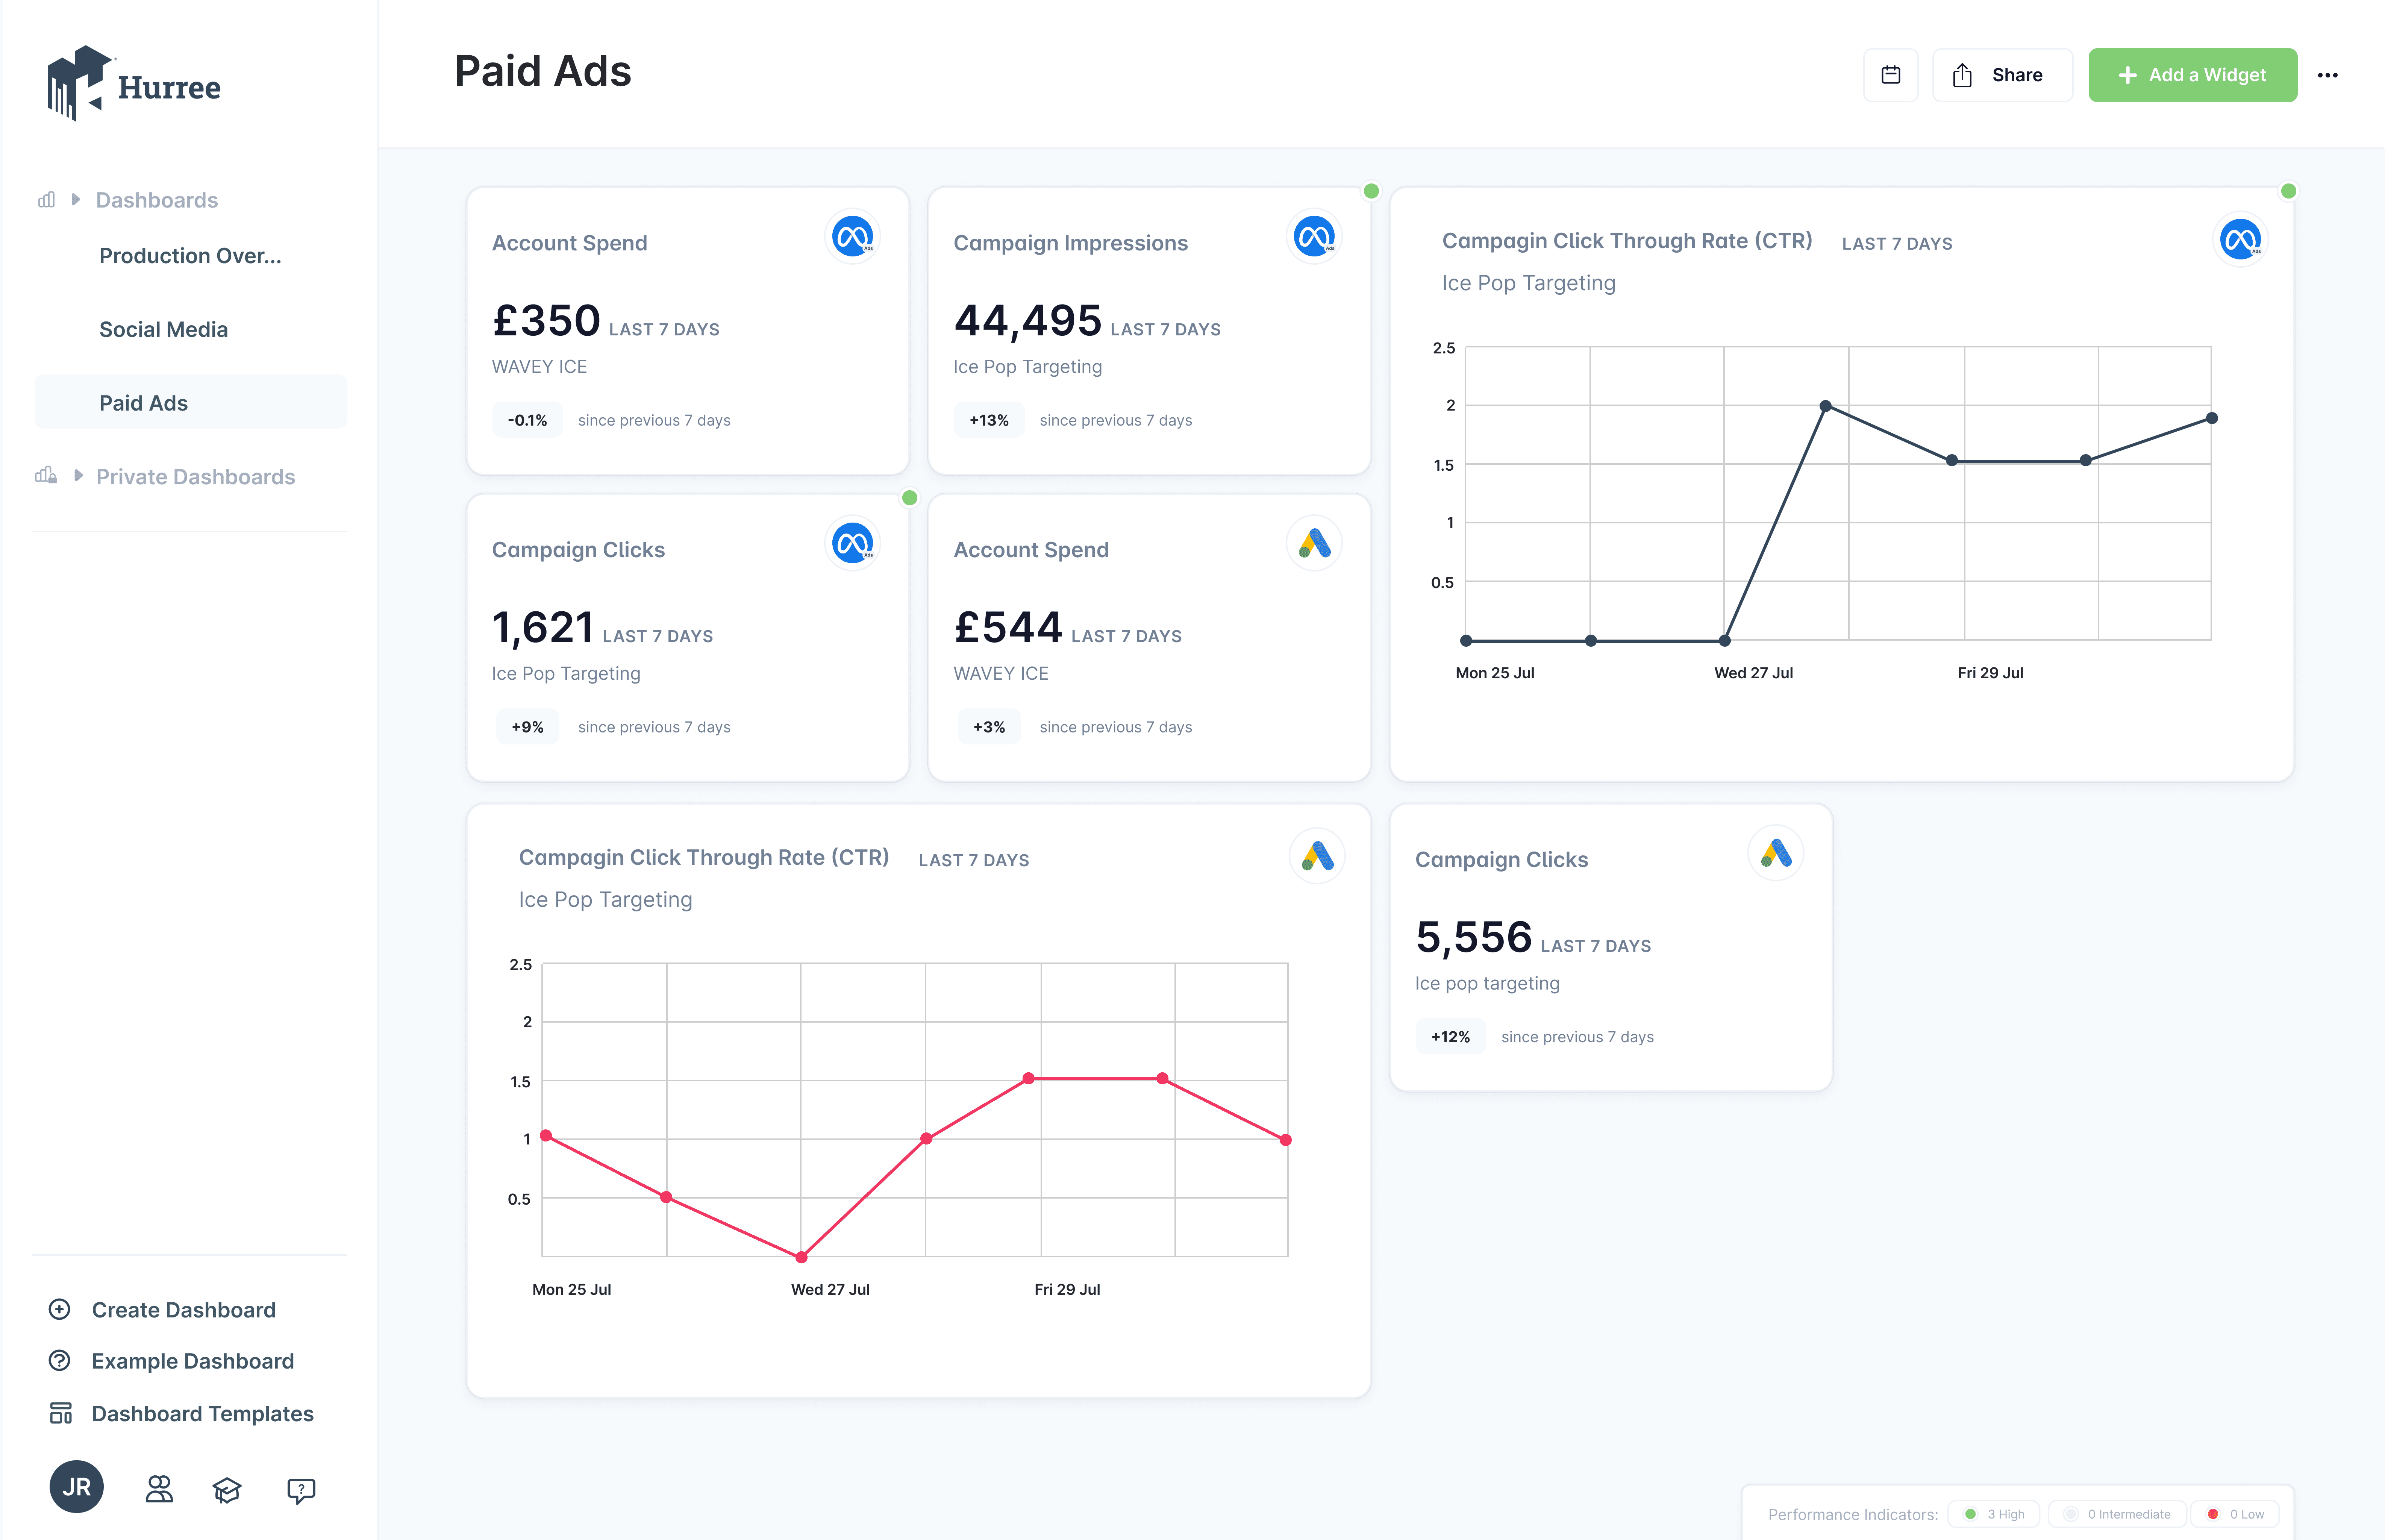The height and width of the screenshot is (1540, 2385).
Task: Click the Dashboards bar chart icon
Action: (46, 200)
